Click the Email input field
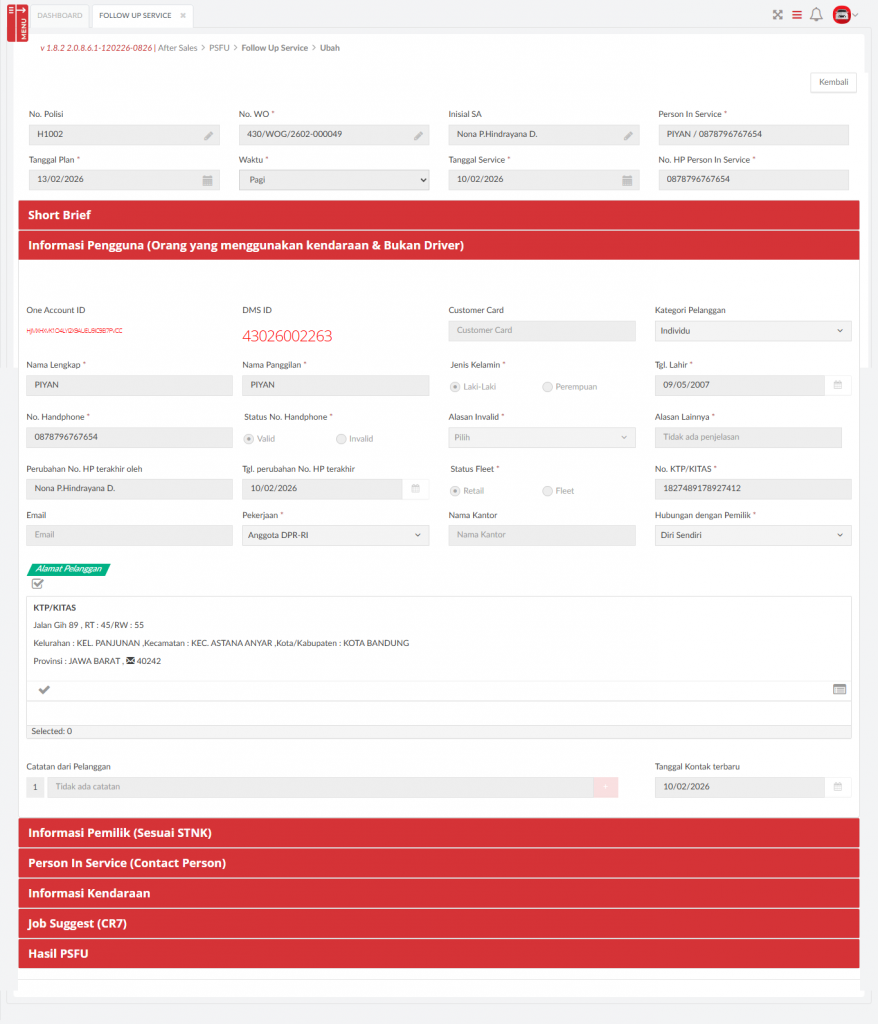This screenshot has height=1024, width=878. click(x=129, y=535)
